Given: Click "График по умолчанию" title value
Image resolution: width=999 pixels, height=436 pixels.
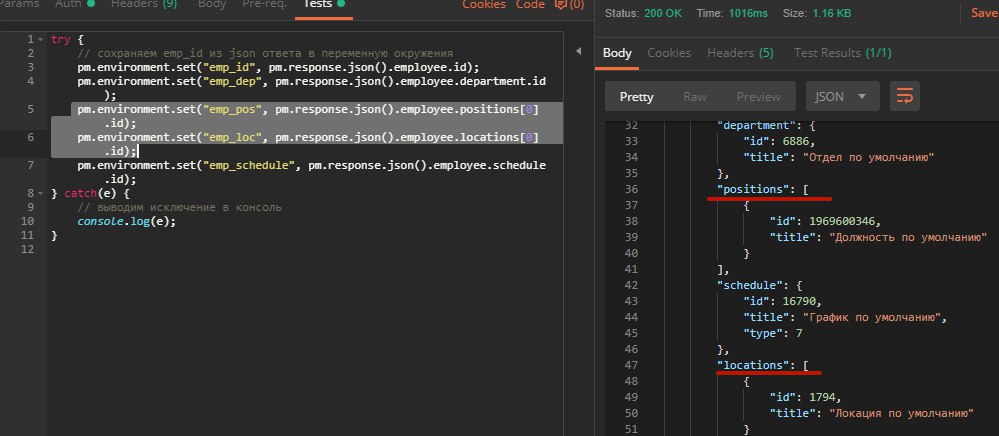Looking at the screenshot, I should click(872, 317).
